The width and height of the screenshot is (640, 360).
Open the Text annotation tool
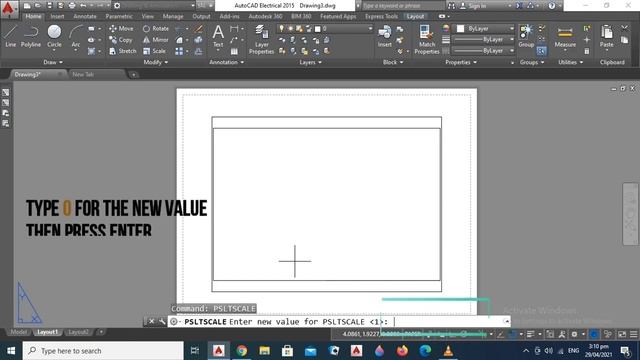(x=218, y=36)
